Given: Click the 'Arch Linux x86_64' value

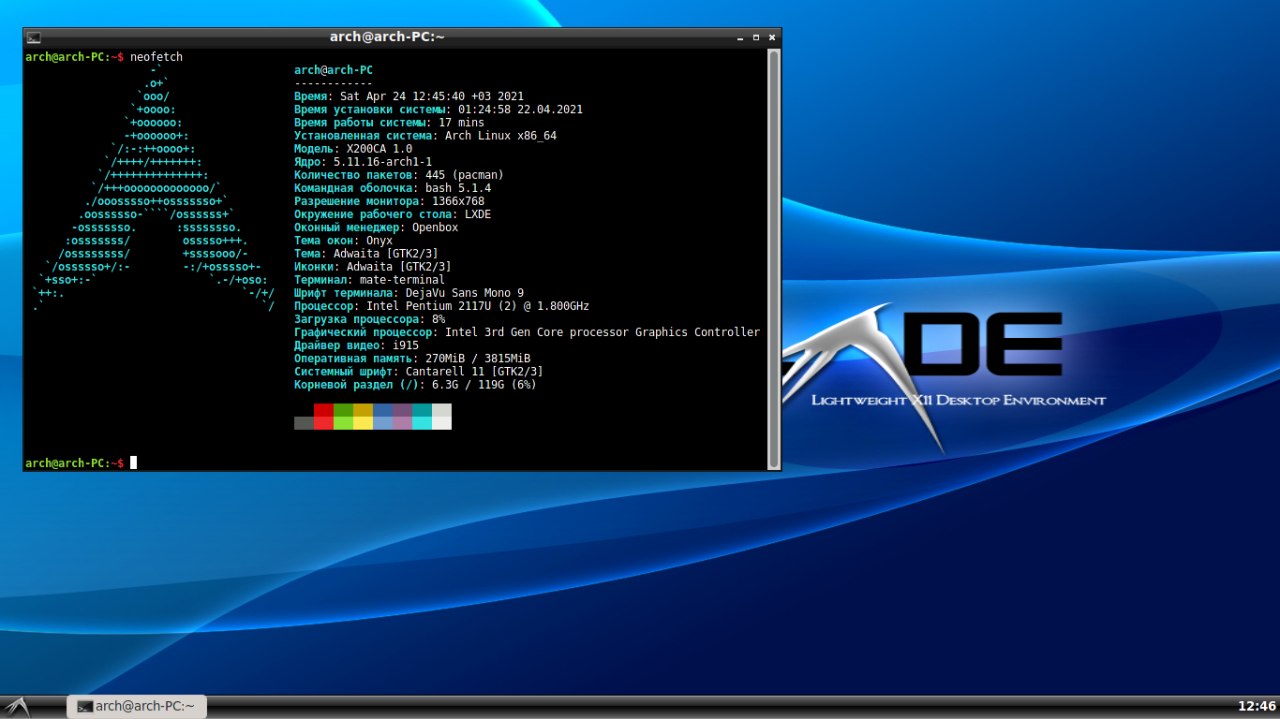Looking at the screenshot, I should point(501,135).
